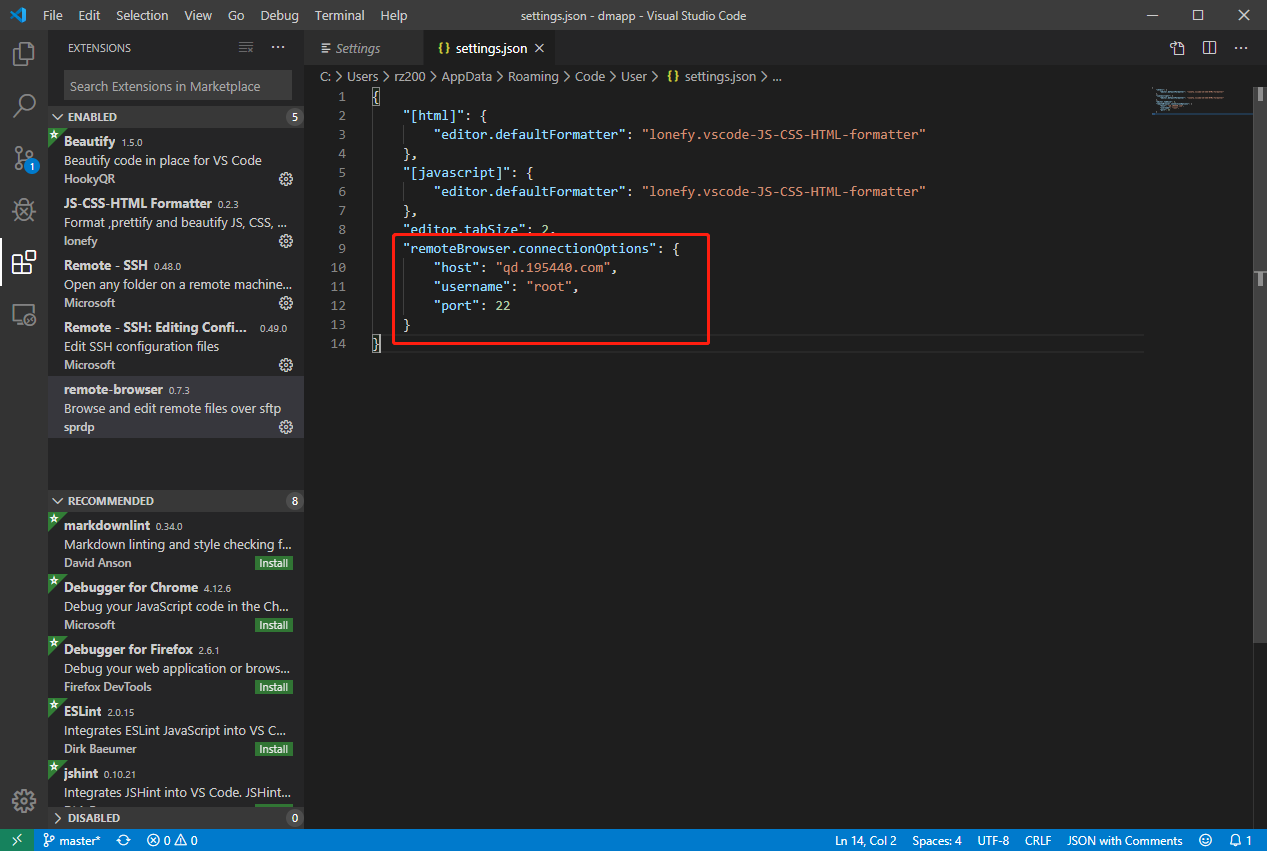The image size is (1267, 851).
Task: Open the Debug menu
Action: 279,16
